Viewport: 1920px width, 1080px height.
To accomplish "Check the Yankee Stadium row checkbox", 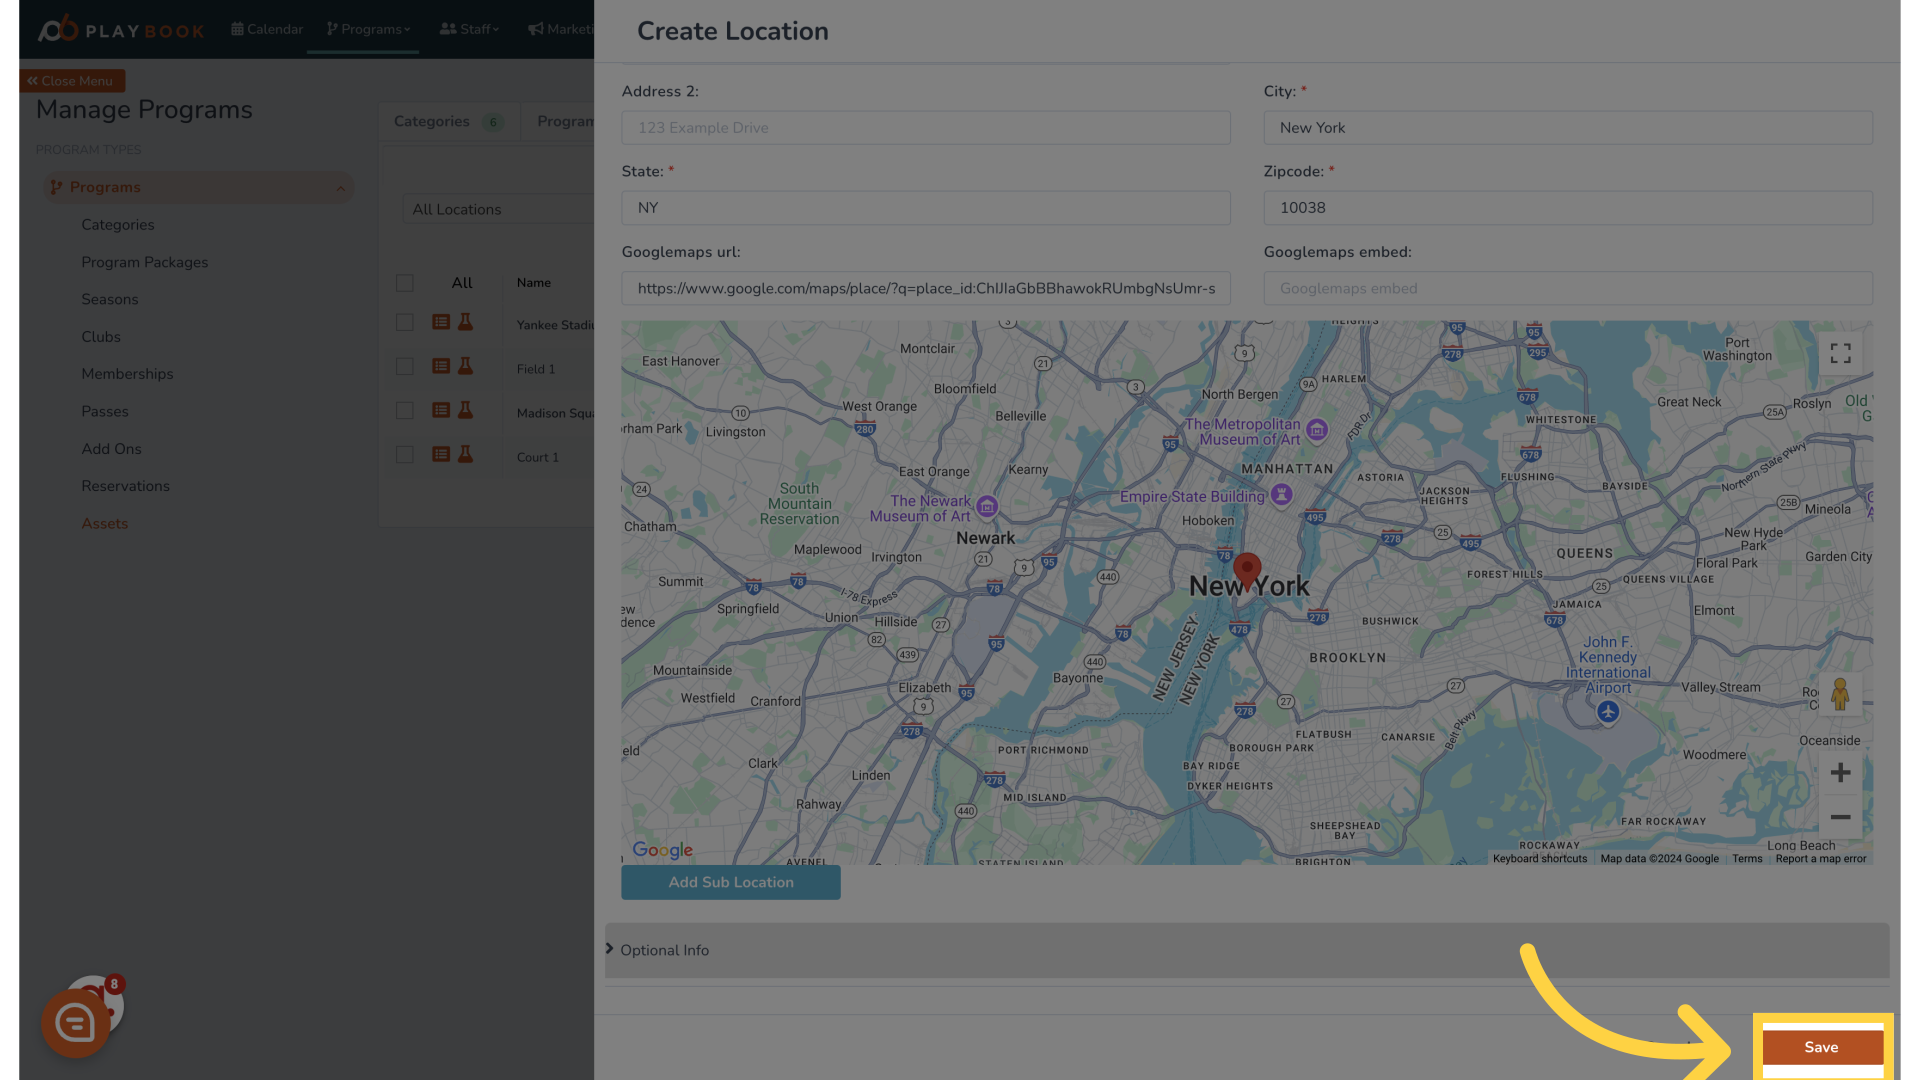I will click(405, 322).
